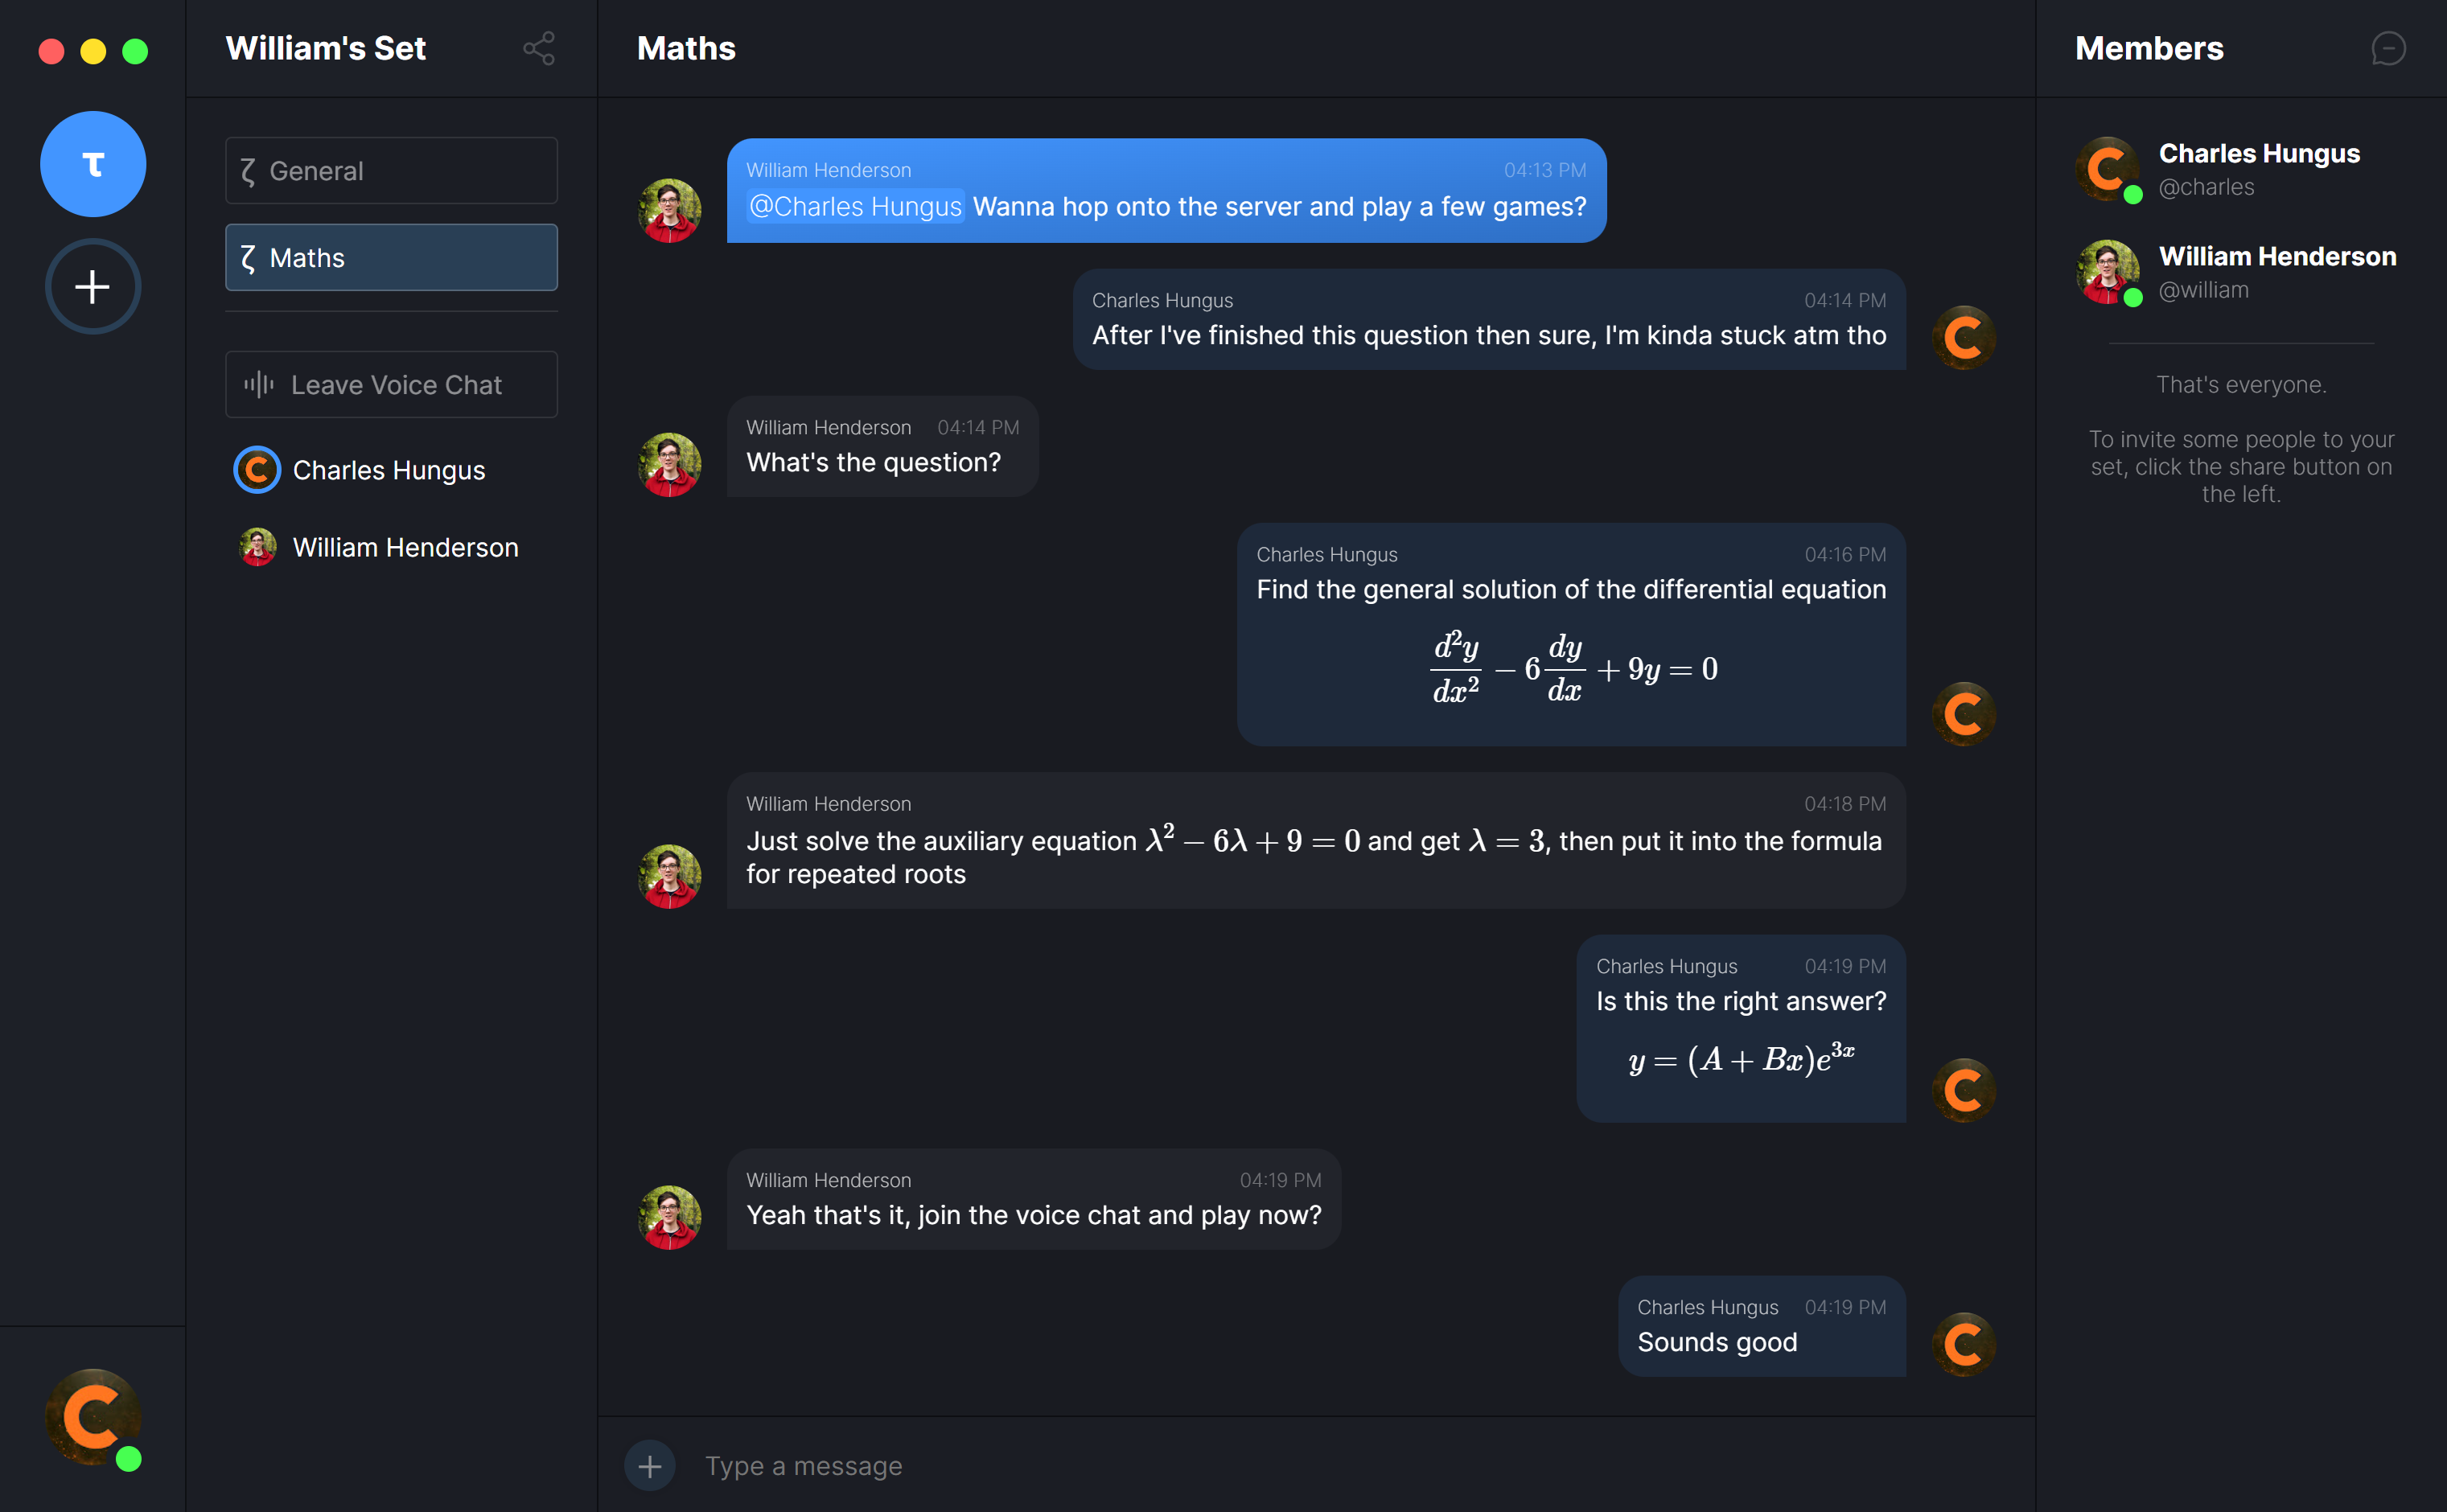Click the differential equation message bubble
The image size is (2447, 1512).
[x=1570, y=635]
